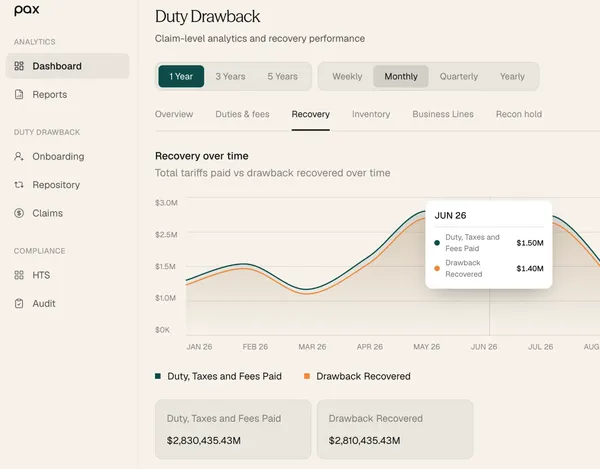Click the Dashboard grid icon
The width and height of the screenshot is (600, 469).
coord(19,66)
